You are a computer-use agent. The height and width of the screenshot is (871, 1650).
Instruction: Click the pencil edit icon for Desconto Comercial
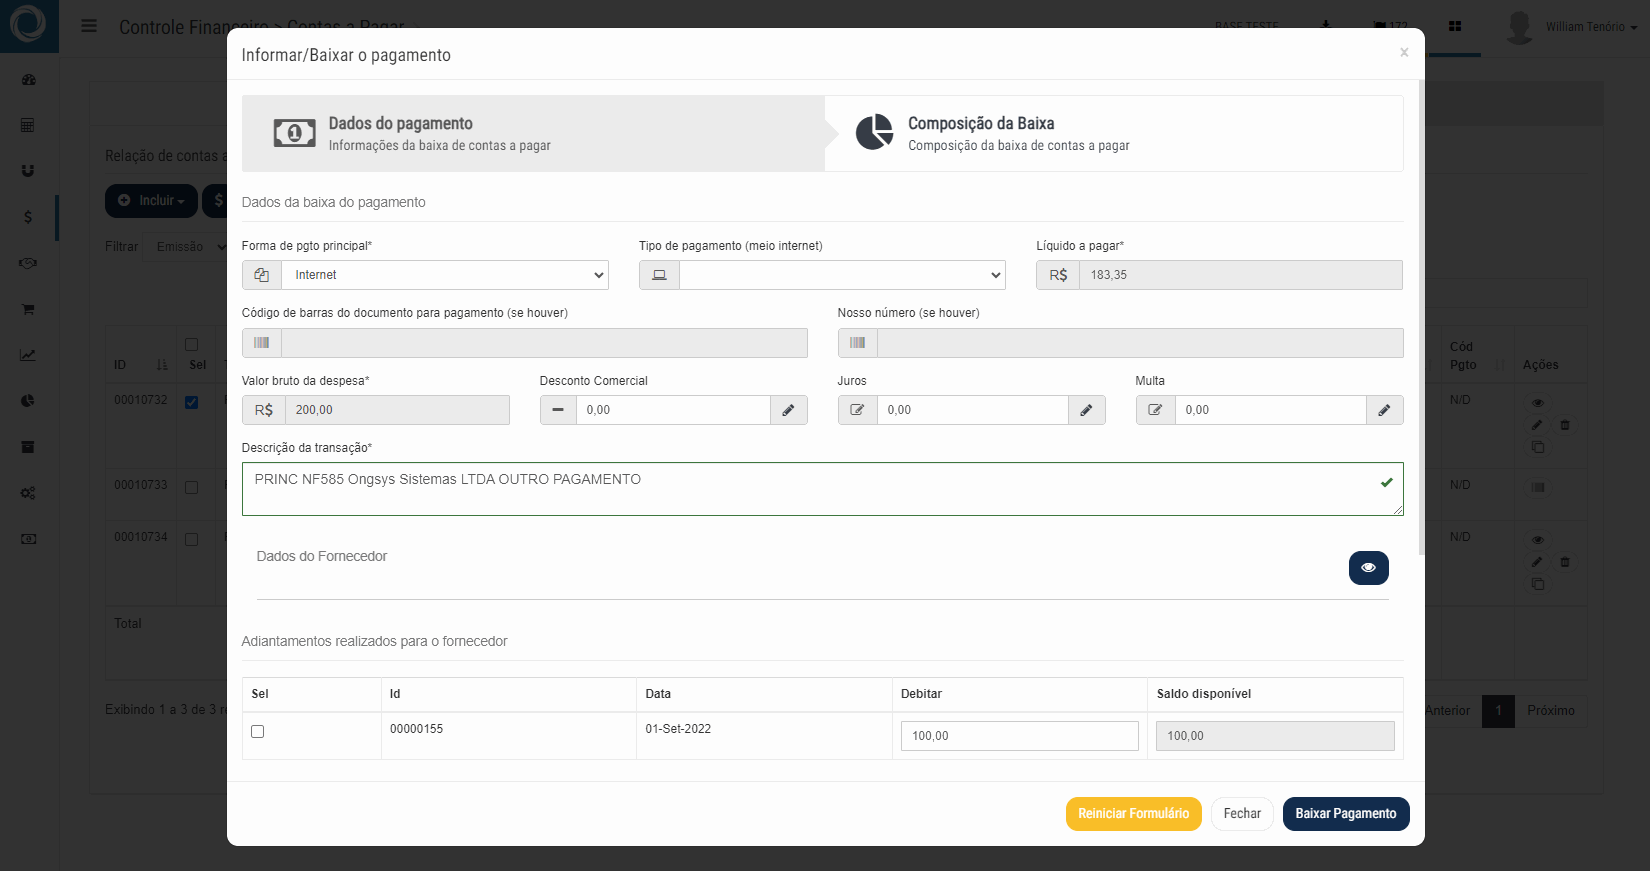click(x=788, y=410)
